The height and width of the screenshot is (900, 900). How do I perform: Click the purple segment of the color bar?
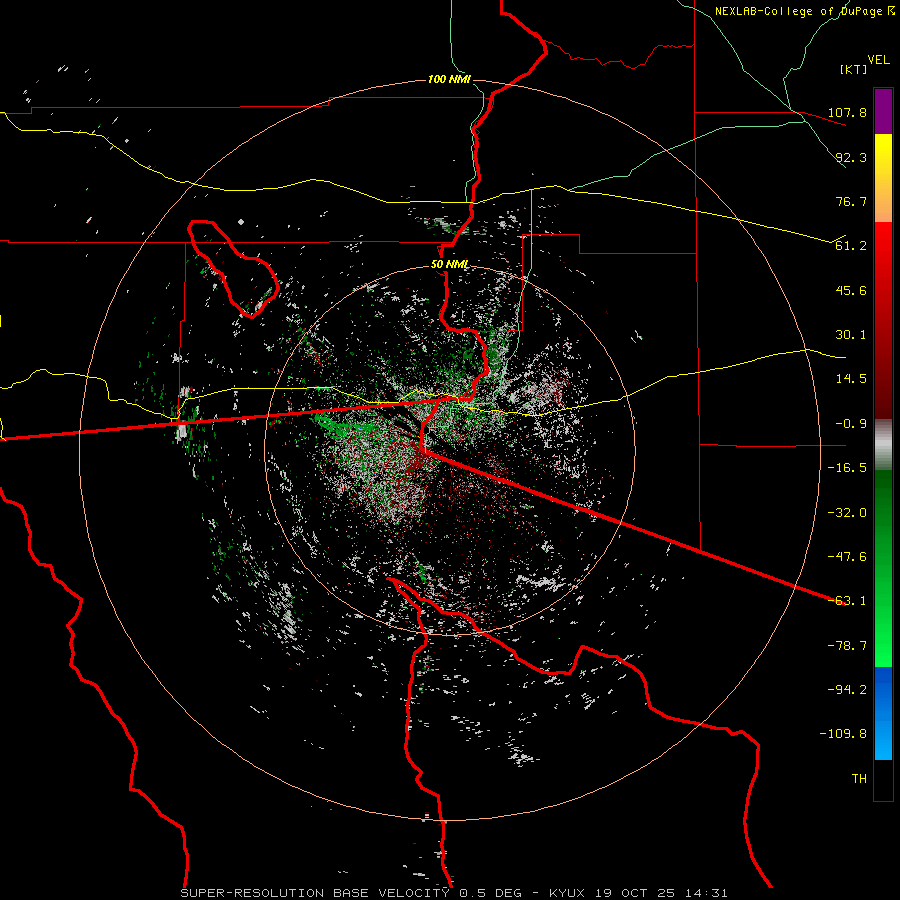pyautogui.click(x=883, y=111)
